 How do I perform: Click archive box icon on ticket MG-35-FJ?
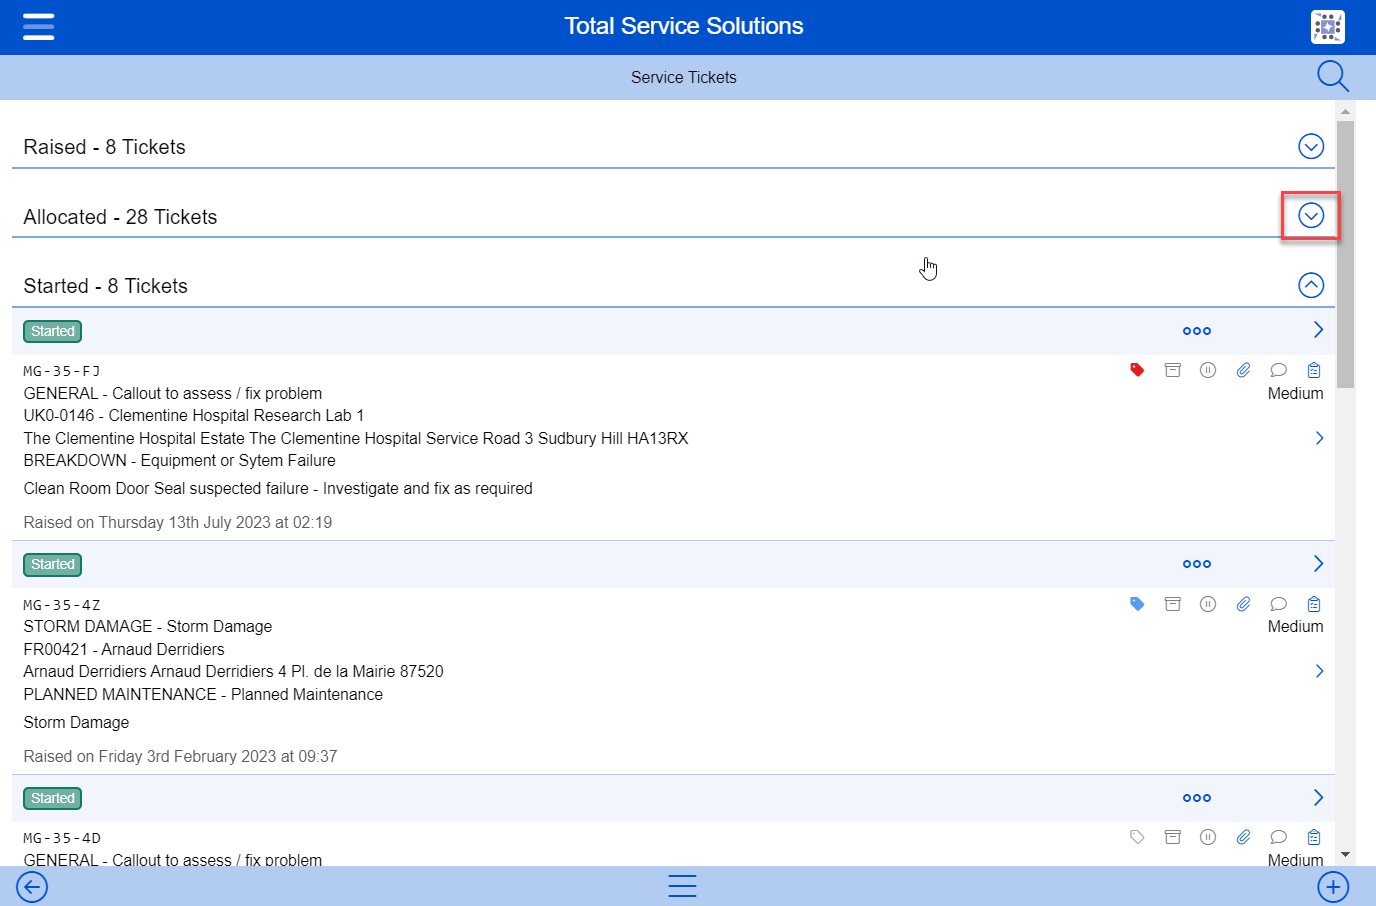tap(1173, 370)
